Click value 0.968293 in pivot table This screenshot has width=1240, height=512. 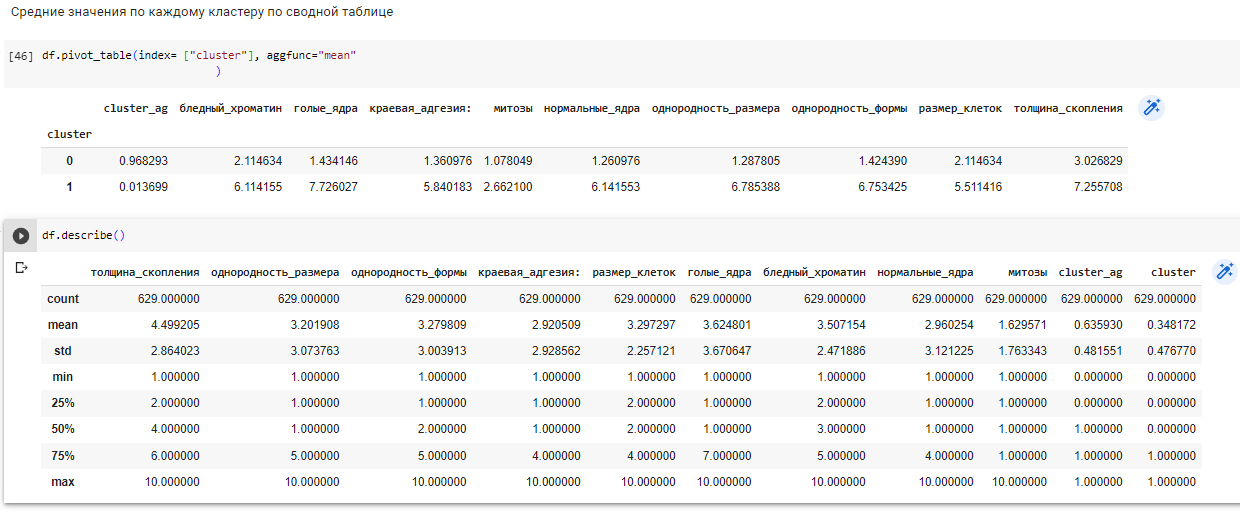click(x=143, y=160)
